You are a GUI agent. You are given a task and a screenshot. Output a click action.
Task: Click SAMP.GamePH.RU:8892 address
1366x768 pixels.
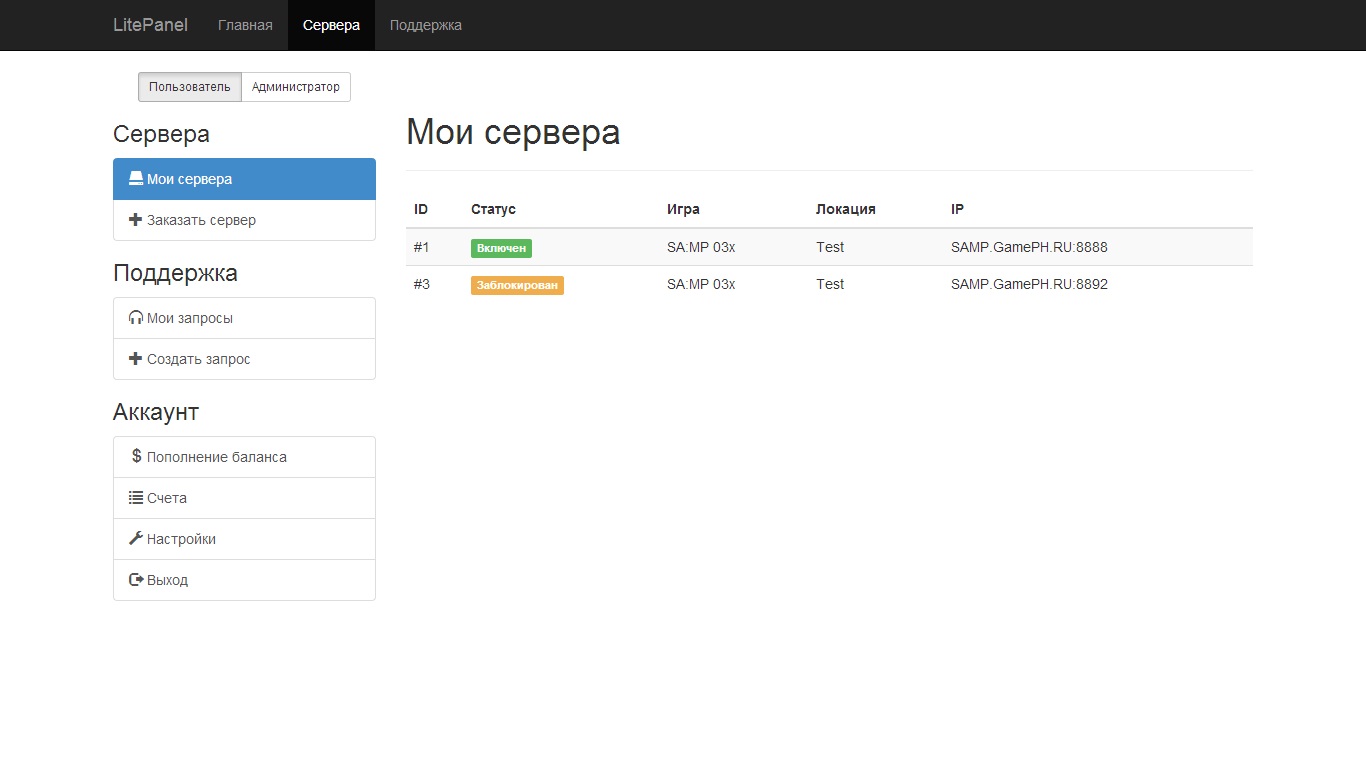pyautogui.click(x=1029, y=284)
